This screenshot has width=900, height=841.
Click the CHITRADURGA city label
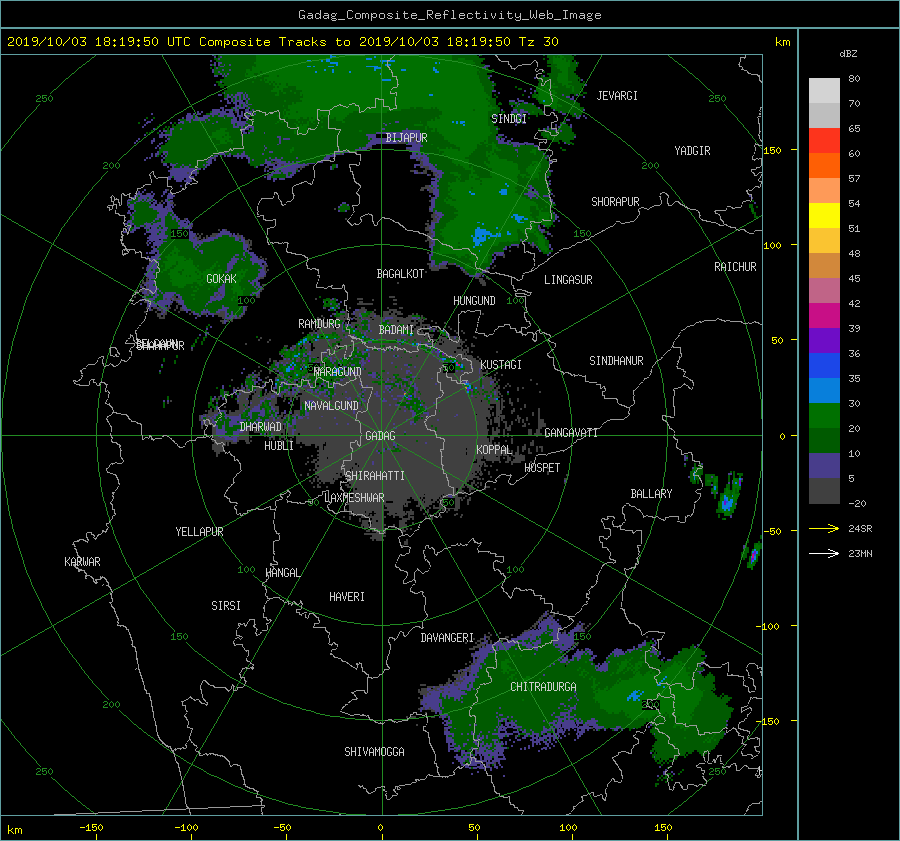coord(543,687)
